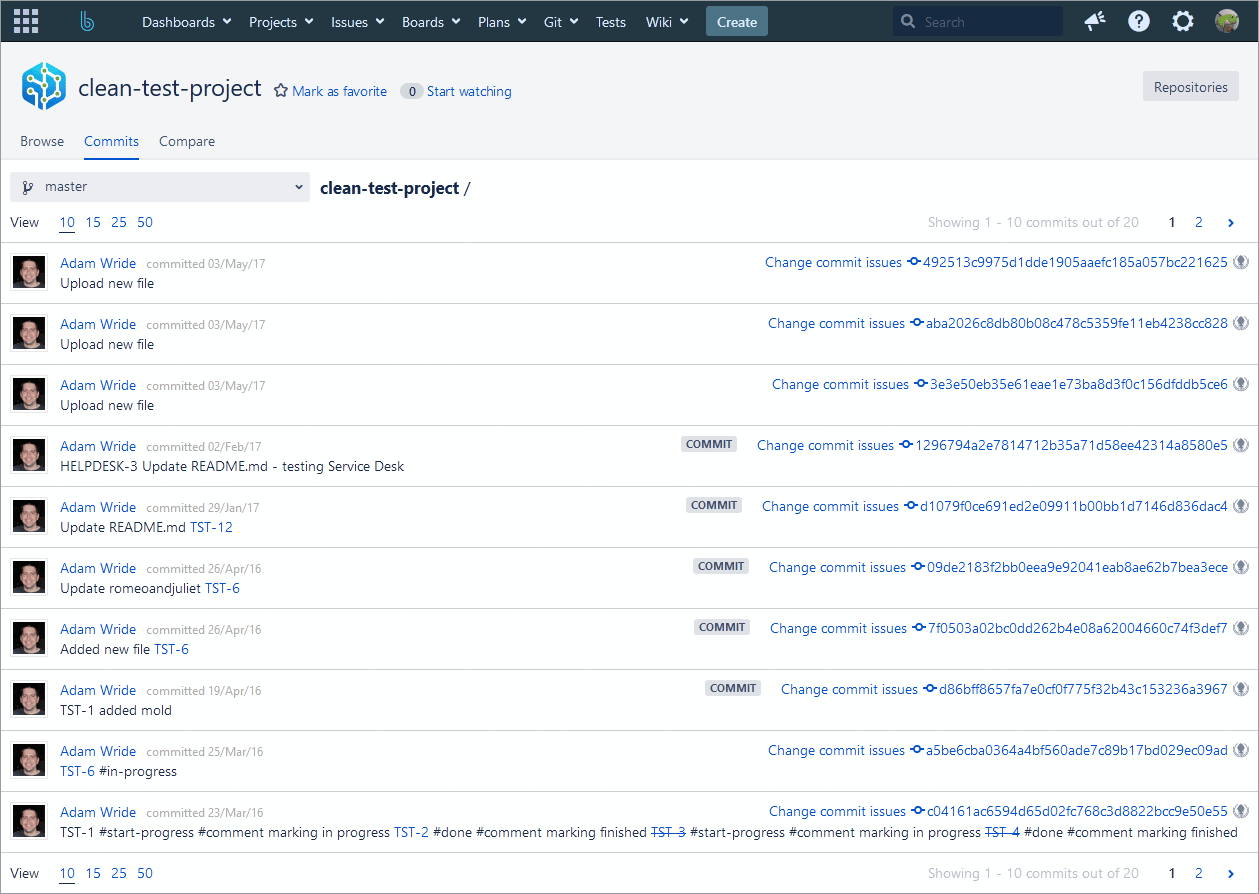
Task: Click the Bamboo logo in the navigation bar
Action: [86, 20]
